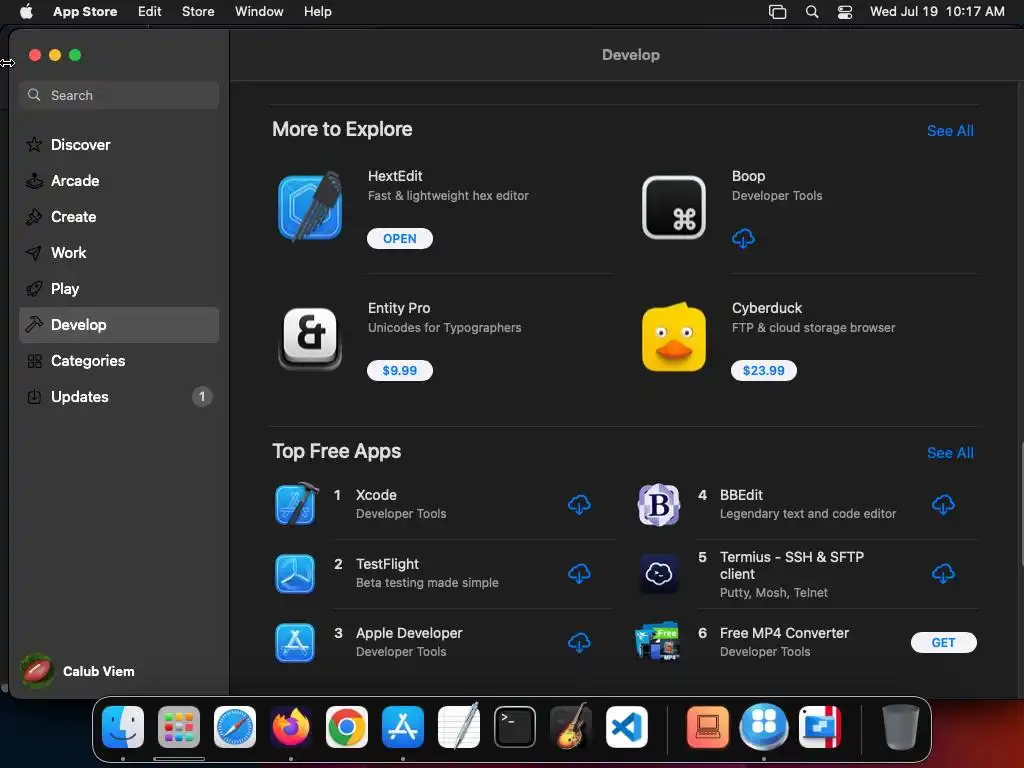Open Launchpad from the Dock
This screenshot has height=768, width=1024.
coord(179,727)
